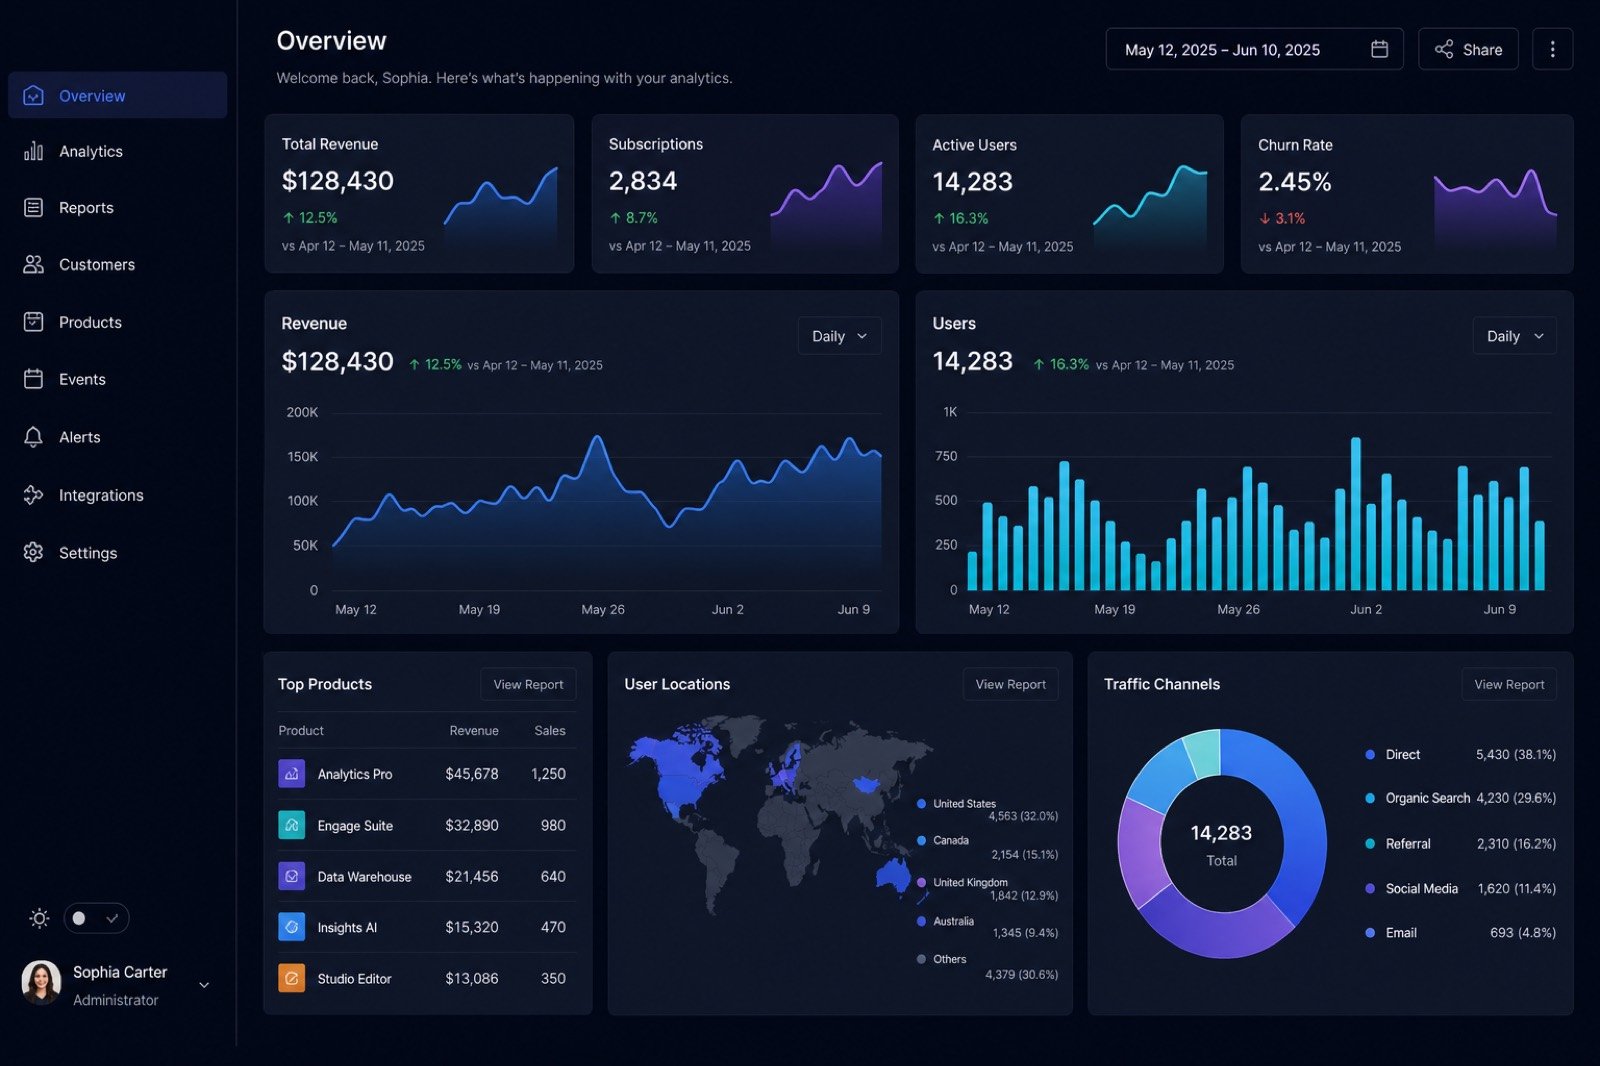Click View Report in User Locations

coord(1010,684)
